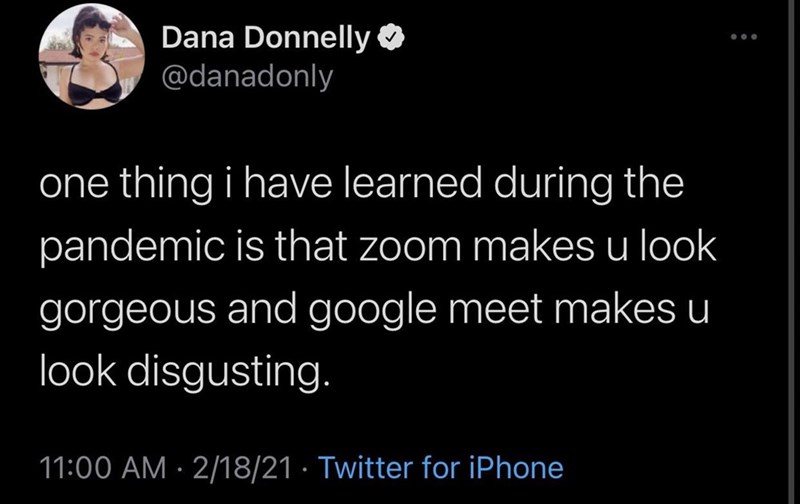Open the @danadonly handle
This screenshot has height=504, width=800.
(246, 76)
